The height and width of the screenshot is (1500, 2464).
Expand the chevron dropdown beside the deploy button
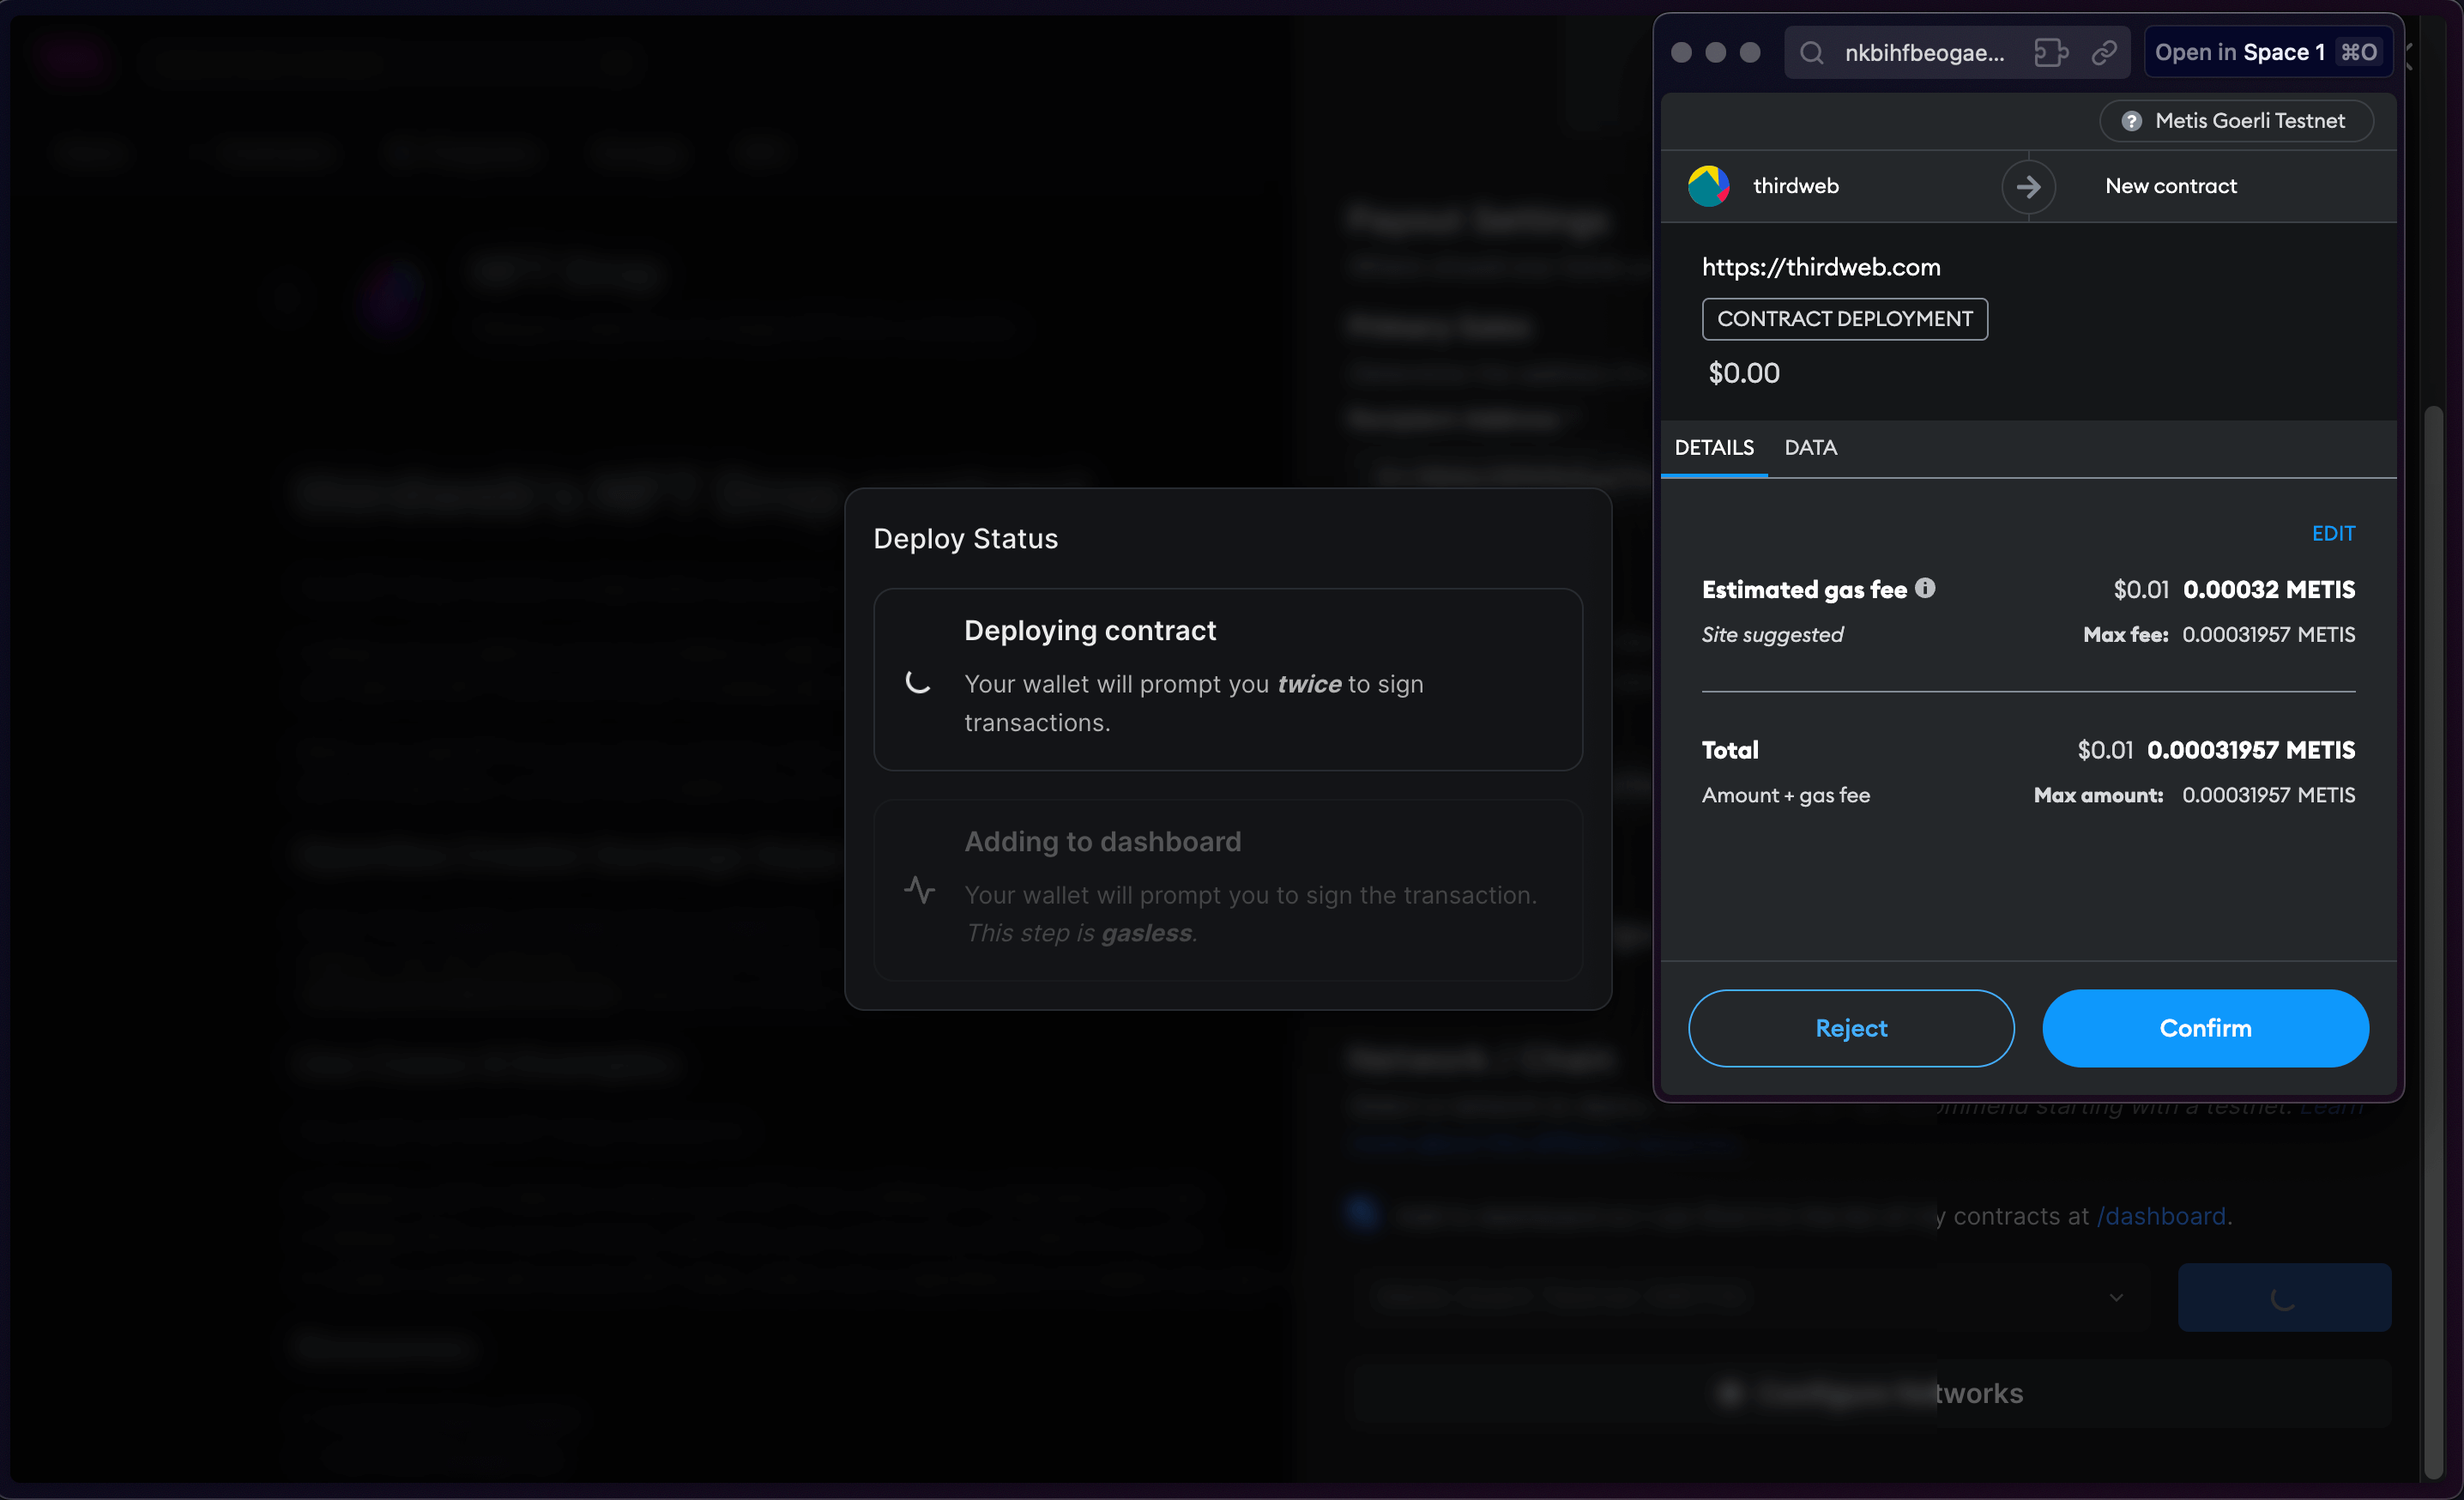2116,1296
